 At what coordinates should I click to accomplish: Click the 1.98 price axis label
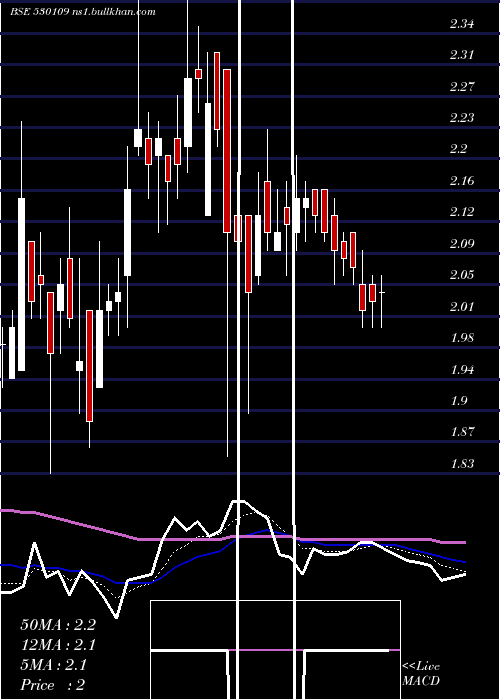462,338
